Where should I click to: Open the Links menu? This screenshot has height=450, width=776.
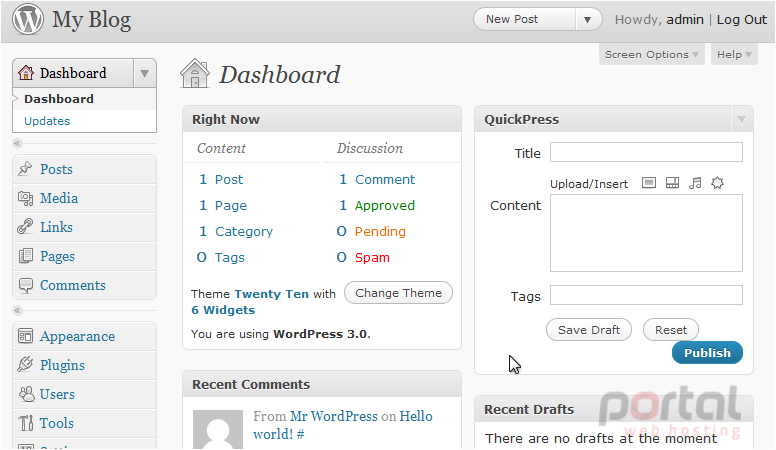tap(56, 227)
